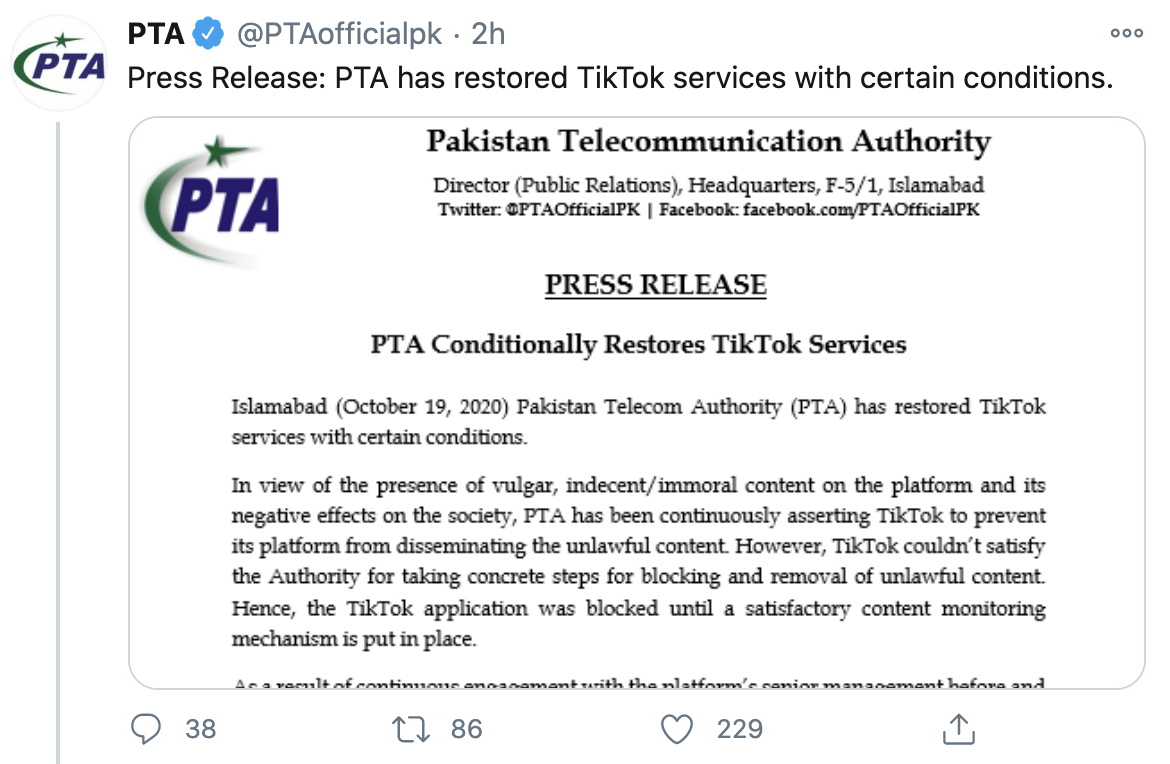The width and height of the screenshot is (1170, 764).
Task: Click the "Pakistan Telecommunication Authority" header in the image
Action: coord(708,142)
